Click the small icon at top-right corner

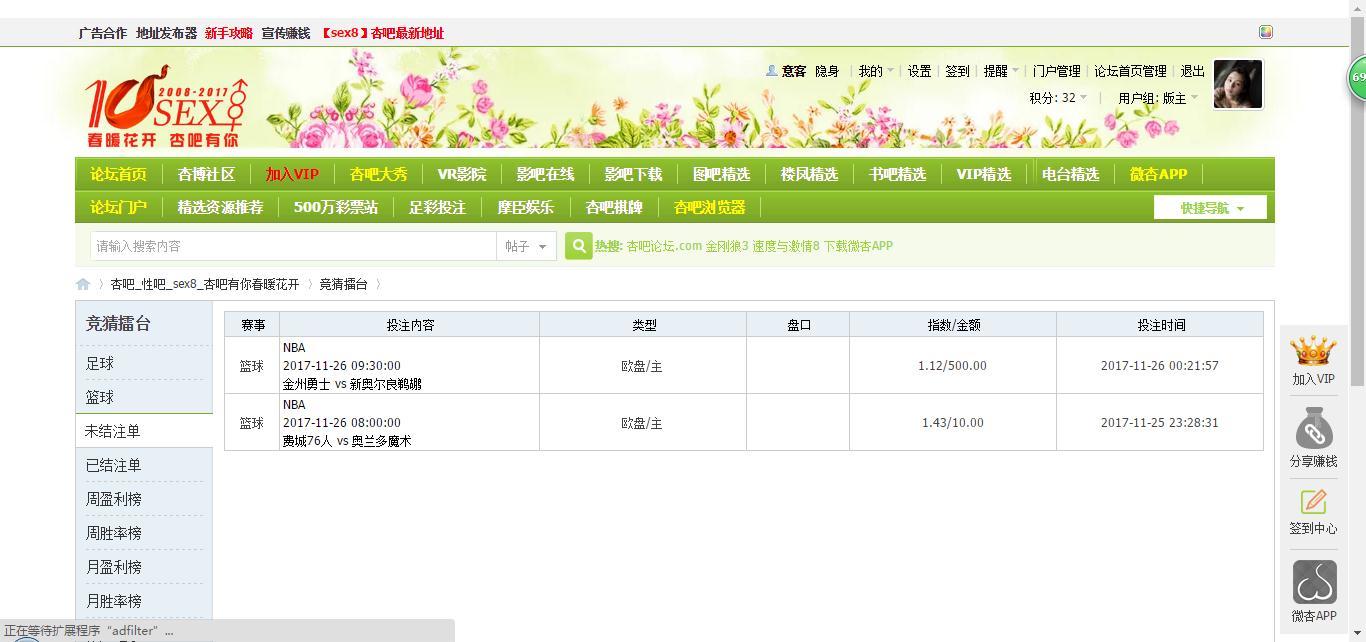click(x=1266, y=32)
